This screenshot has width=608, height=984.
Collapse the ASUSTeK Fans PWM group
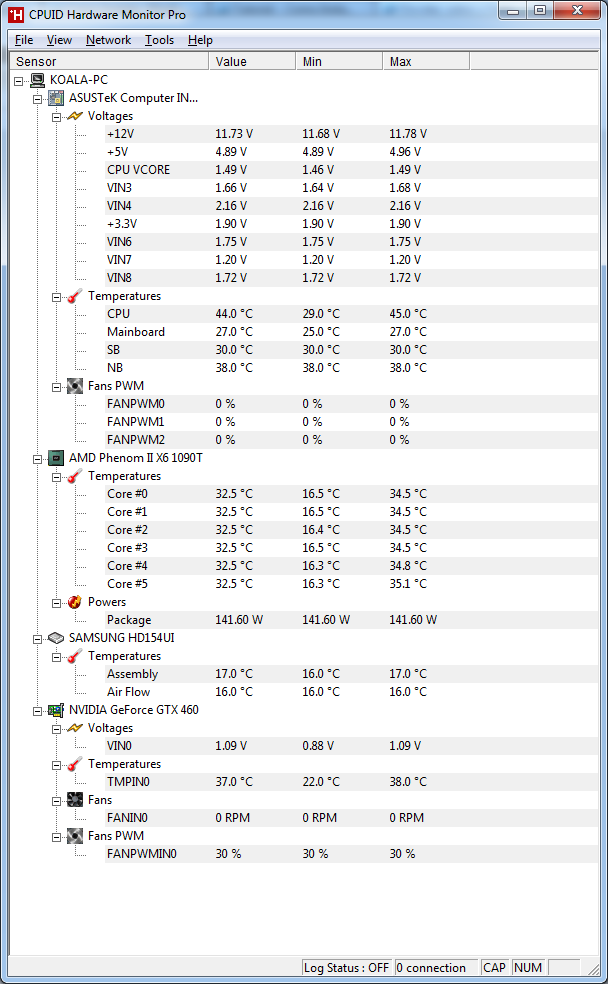[56, 387]
